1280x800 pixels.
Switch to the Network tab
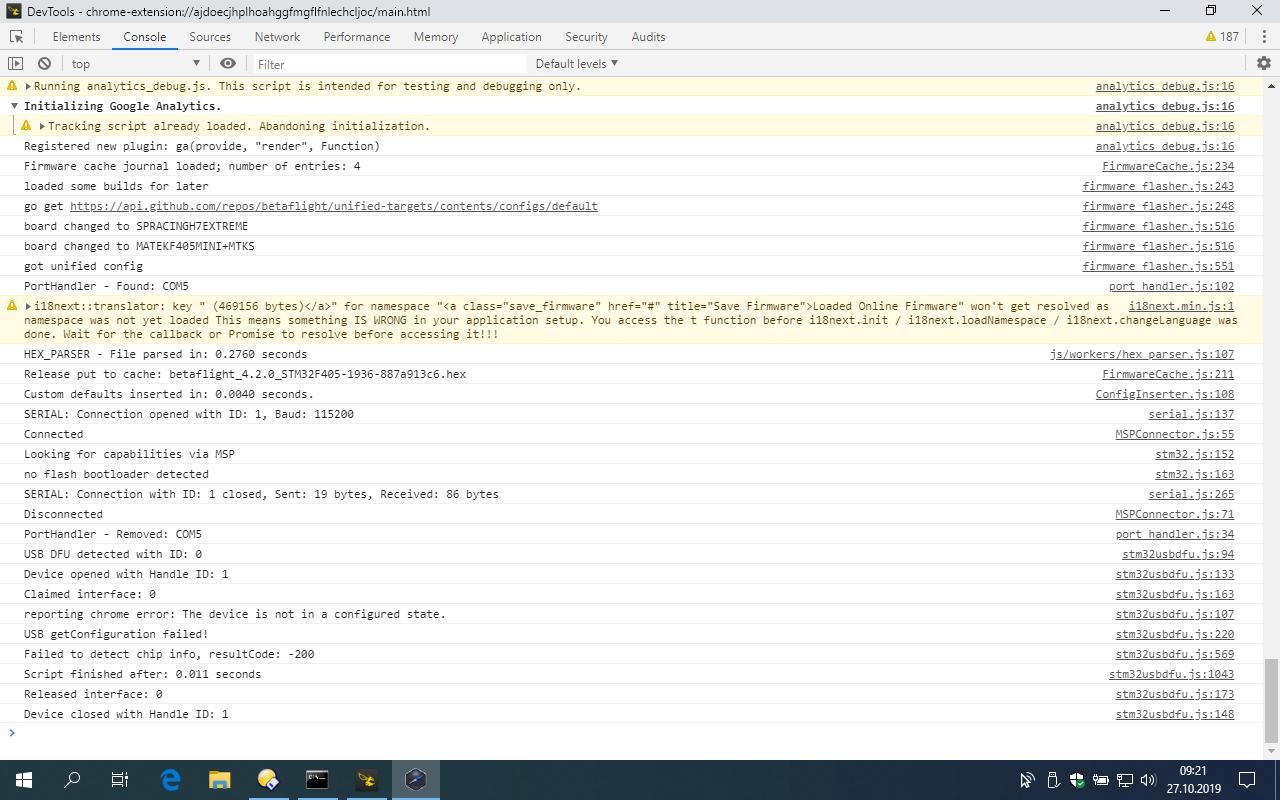pyautogui.click(x=276, y=36)
